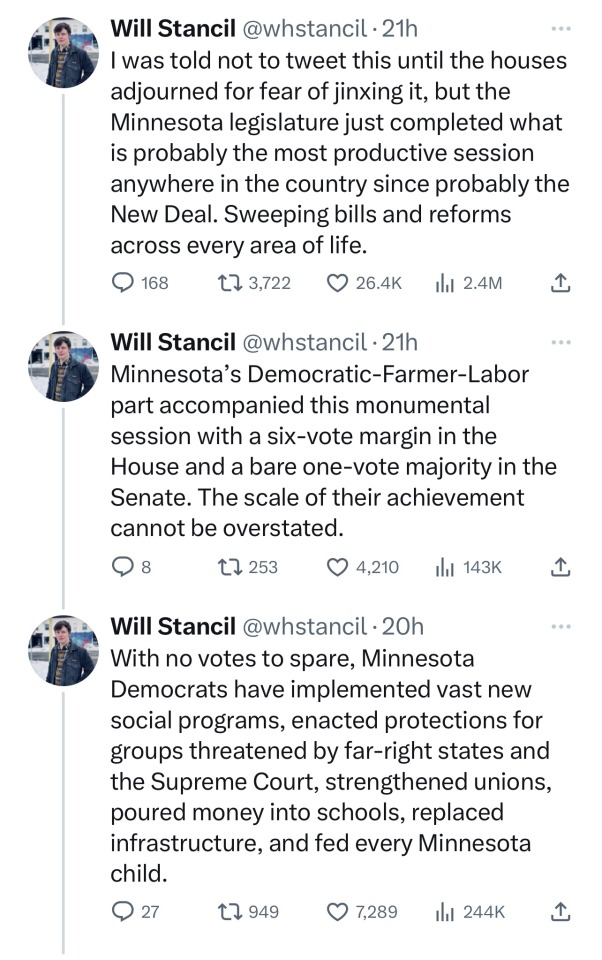Open more options on second tweet

point(562,342)
